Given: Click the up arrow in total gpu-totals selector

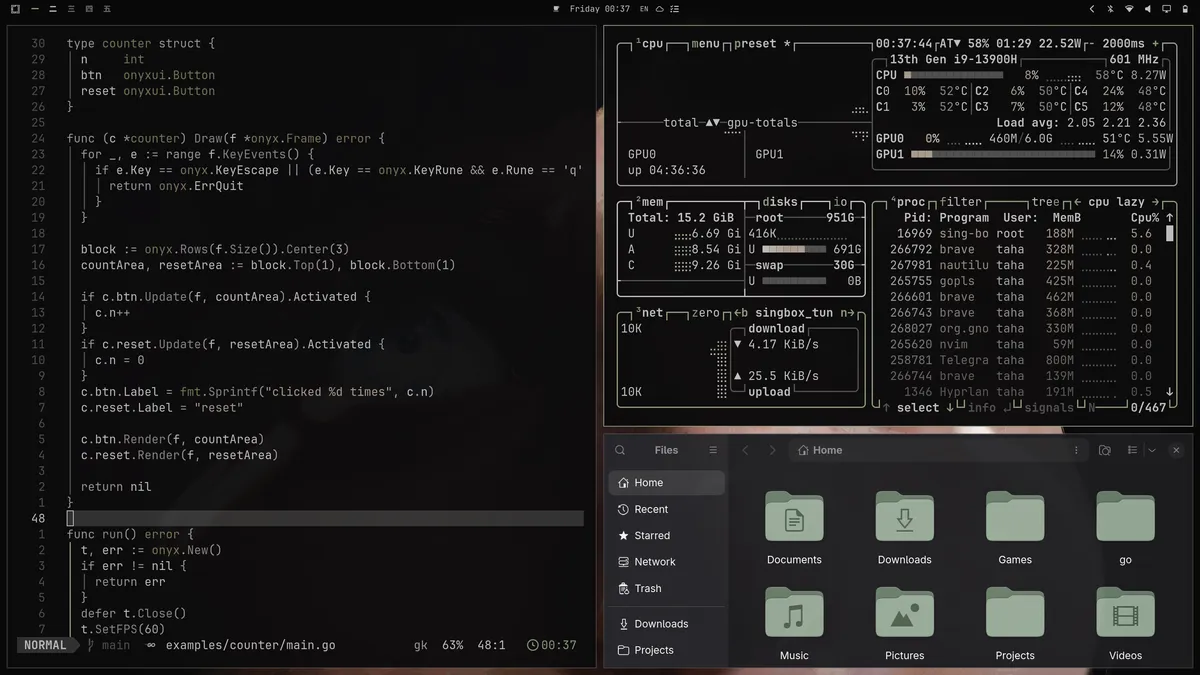Looking at the screenshot, I should [709, 123].
